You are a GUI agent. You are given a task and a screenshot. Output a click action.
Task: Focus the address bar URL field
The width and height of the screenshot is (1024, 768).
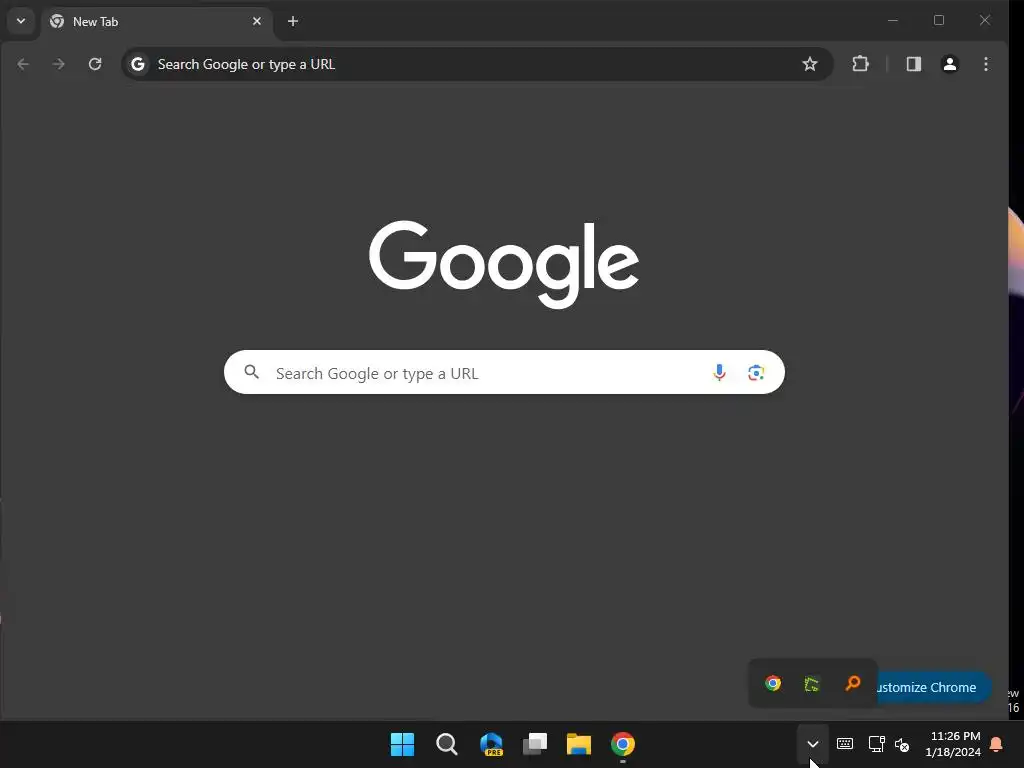pos(477,64)
